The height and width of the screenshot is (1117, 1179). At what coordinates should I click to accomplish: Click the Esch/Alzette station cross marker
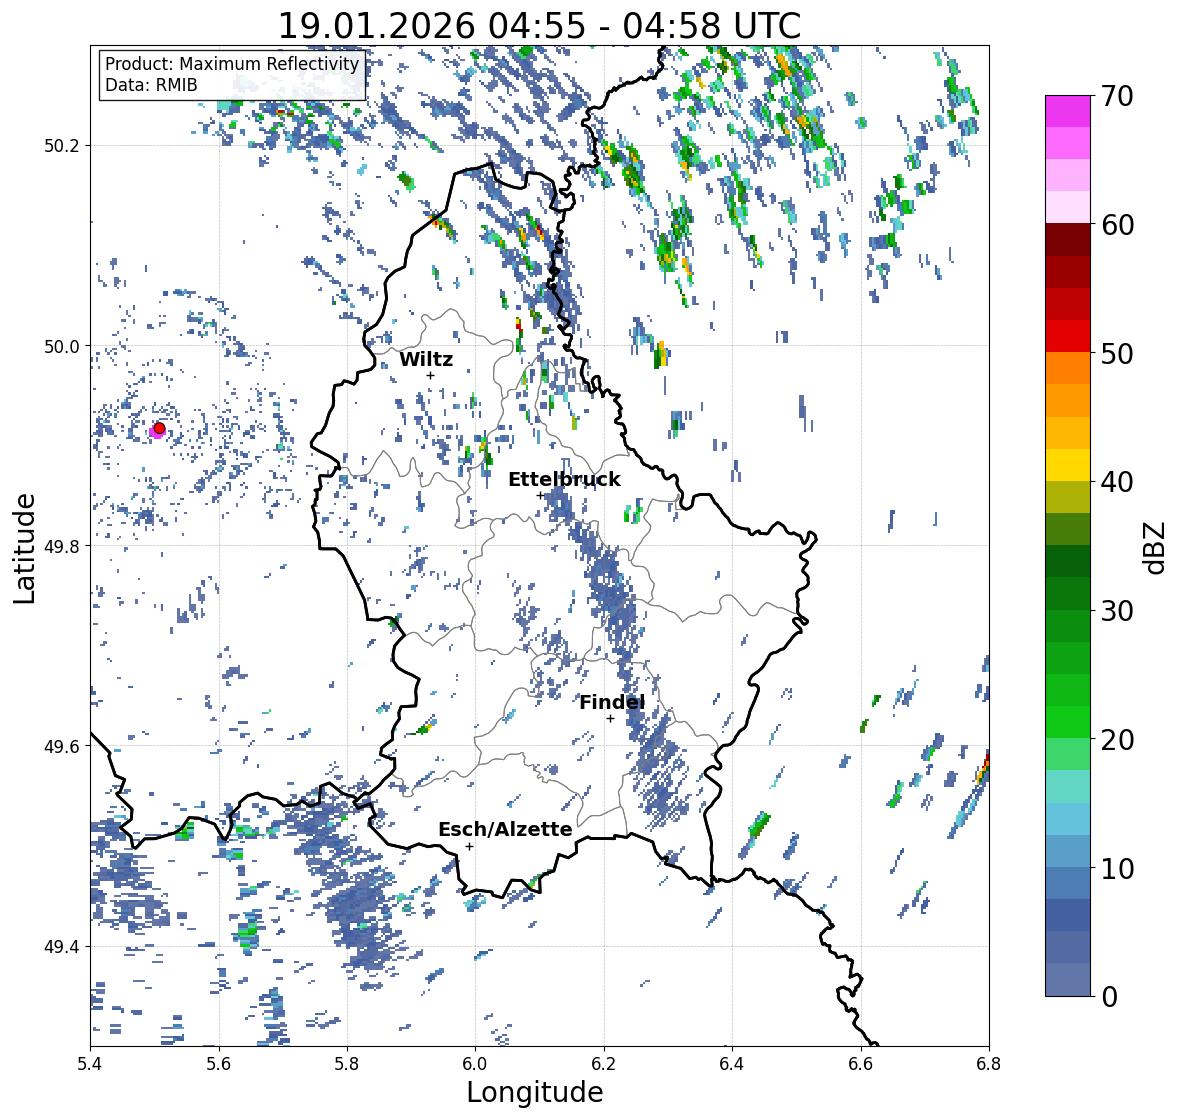click(x=469, y=846)
